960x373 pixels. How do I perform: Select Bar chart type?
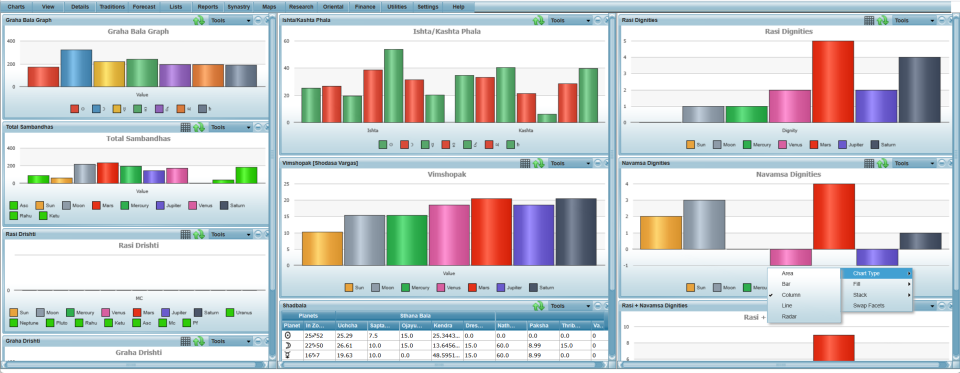pos(803,284)
